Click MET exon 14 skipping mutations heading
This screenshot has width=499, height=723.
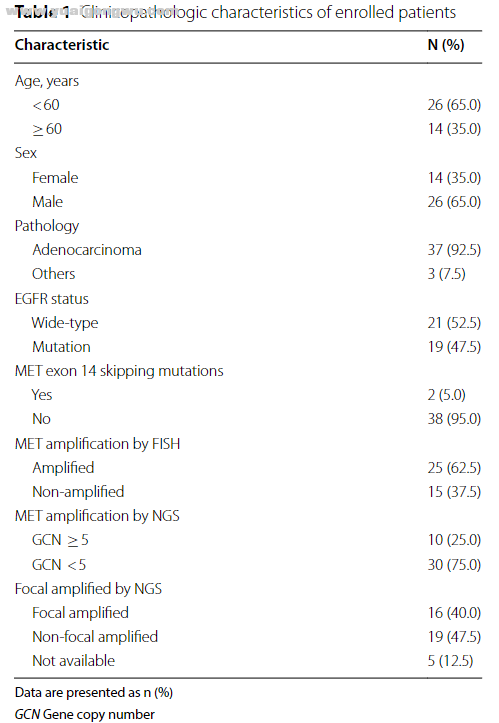coord(119,371)
